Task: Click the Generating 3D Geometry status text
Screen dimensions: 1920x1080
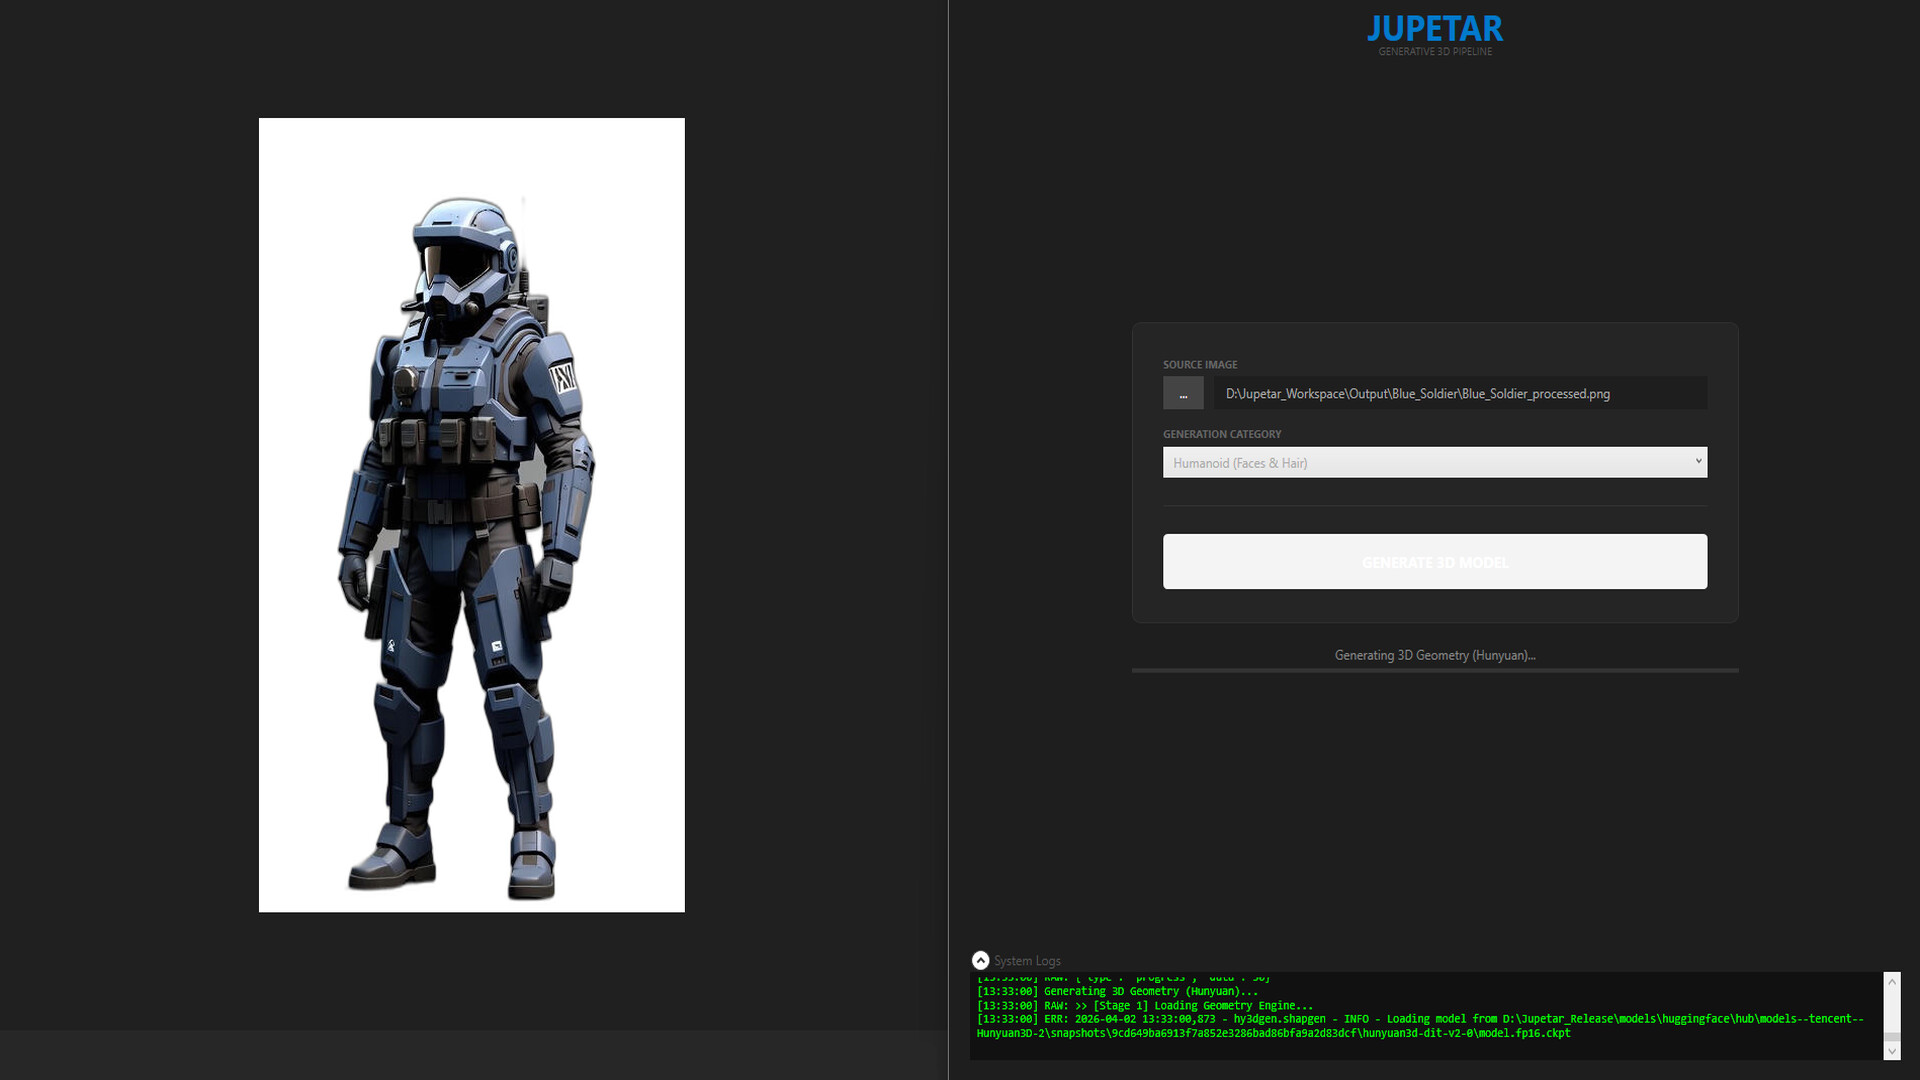Action: (x=1434, y=655)
